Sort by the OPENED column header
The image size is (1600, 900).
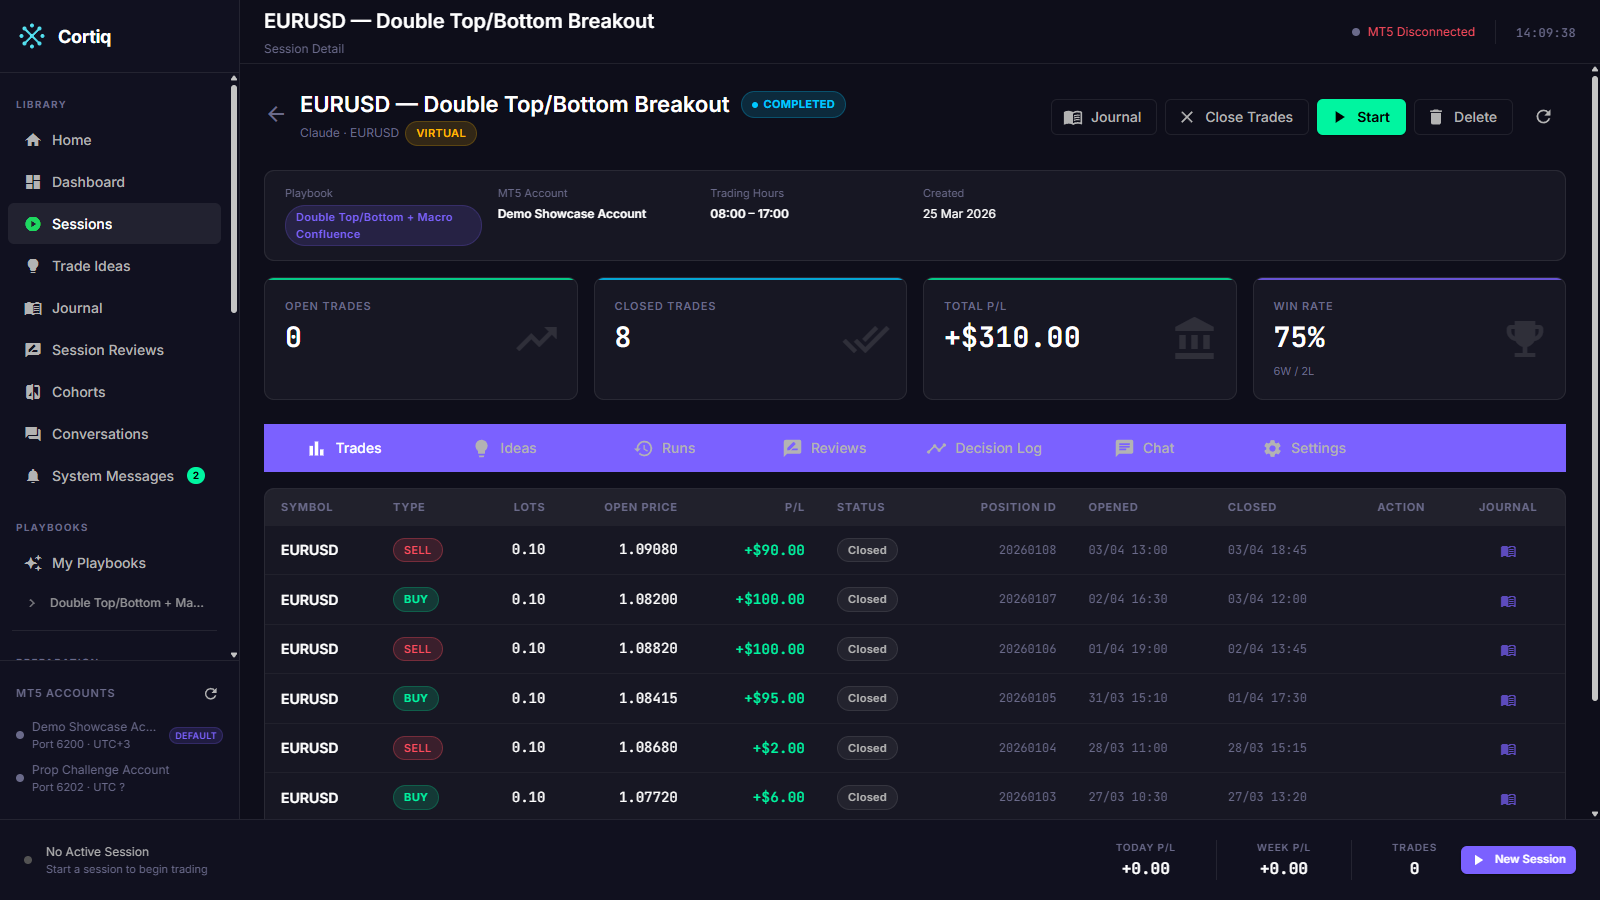(1113, 507)
